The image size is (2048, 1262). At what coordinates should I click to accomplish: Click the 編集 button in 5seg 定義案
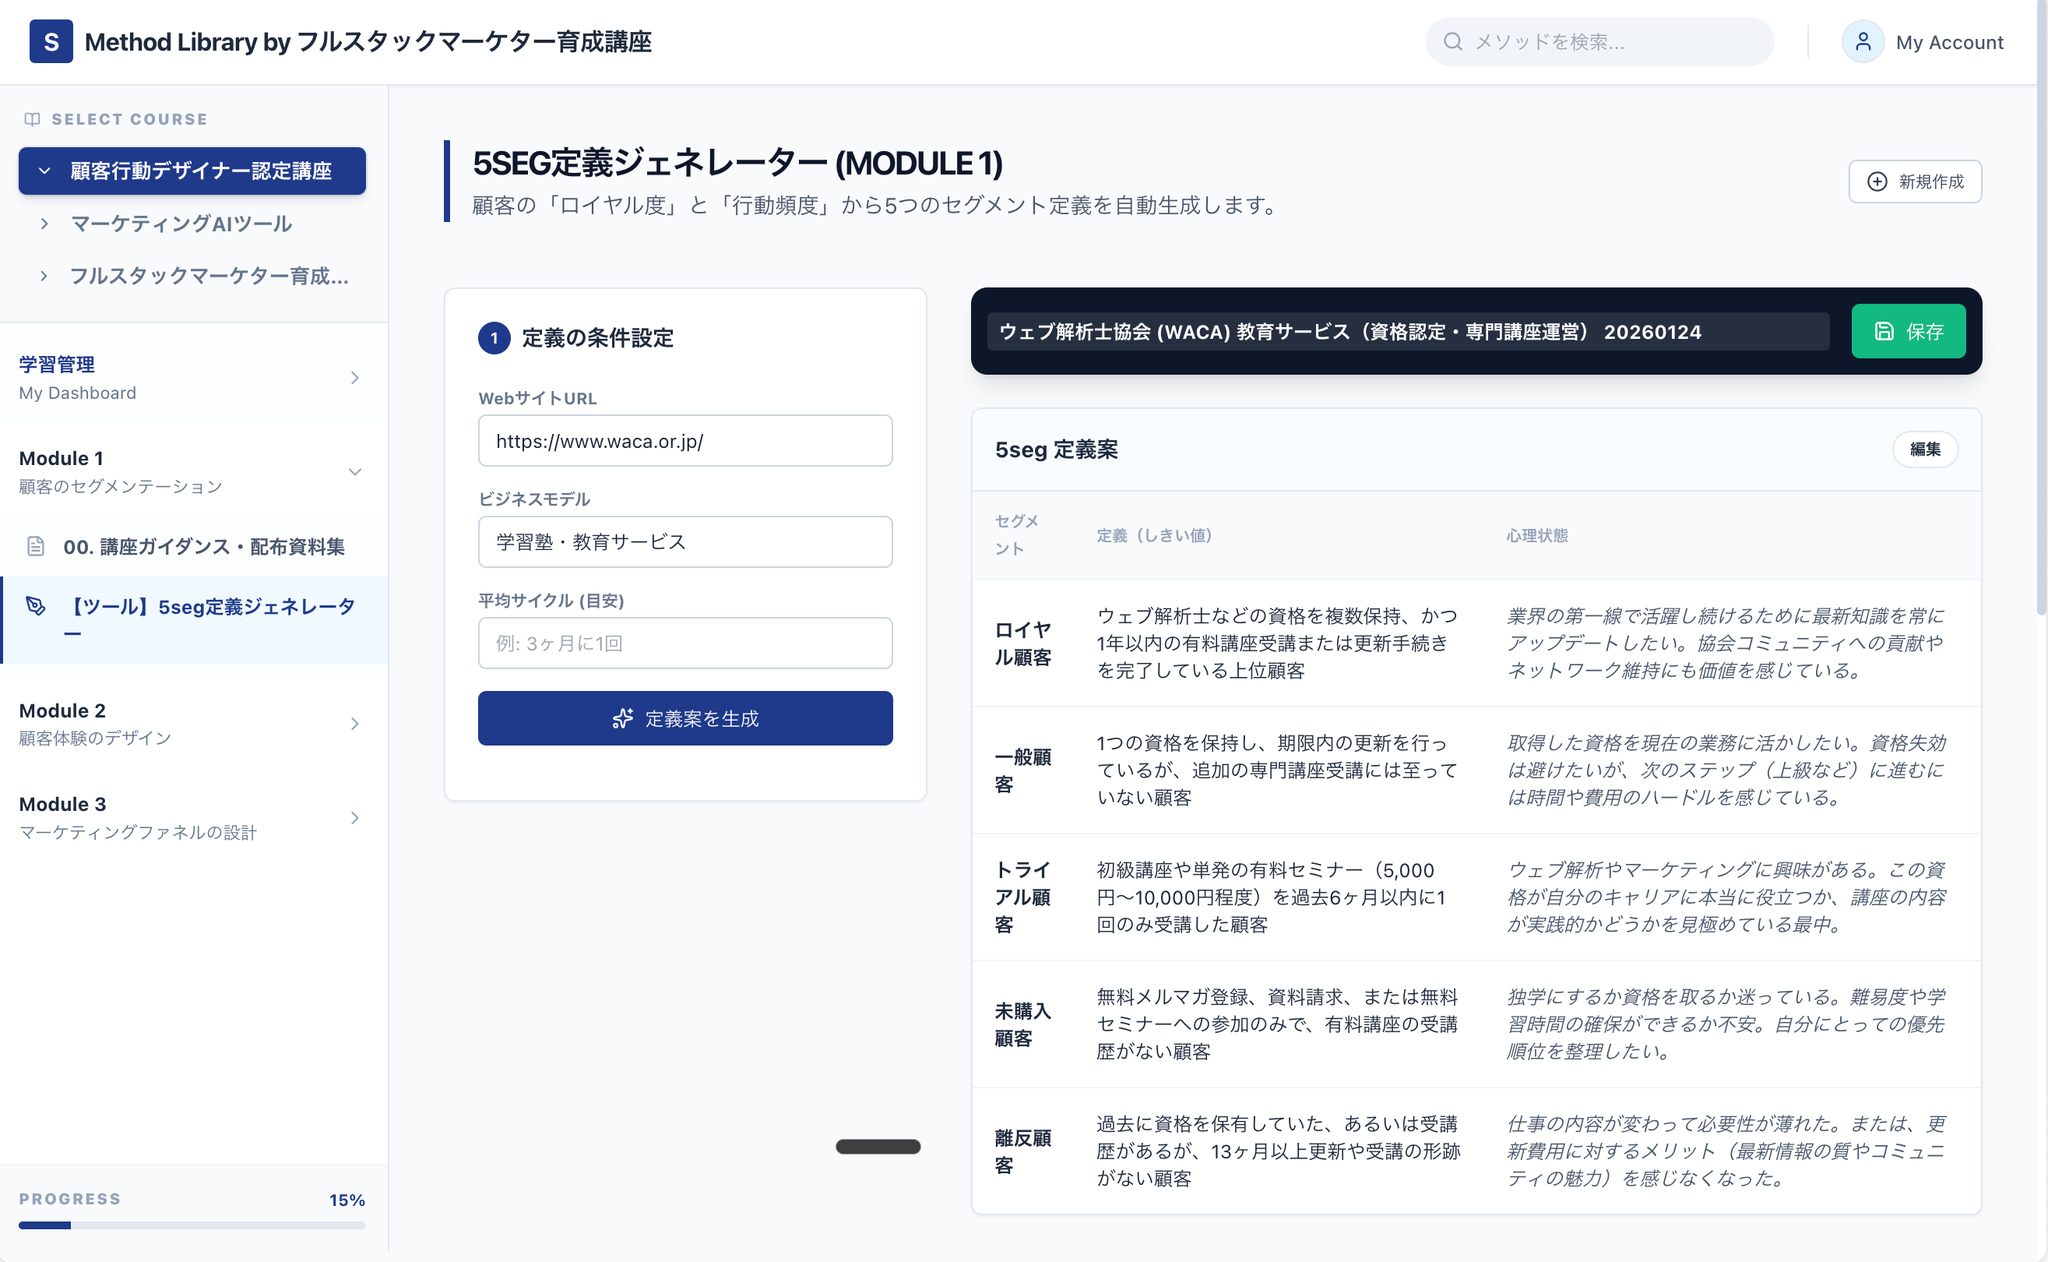[x=1924, y=449]
